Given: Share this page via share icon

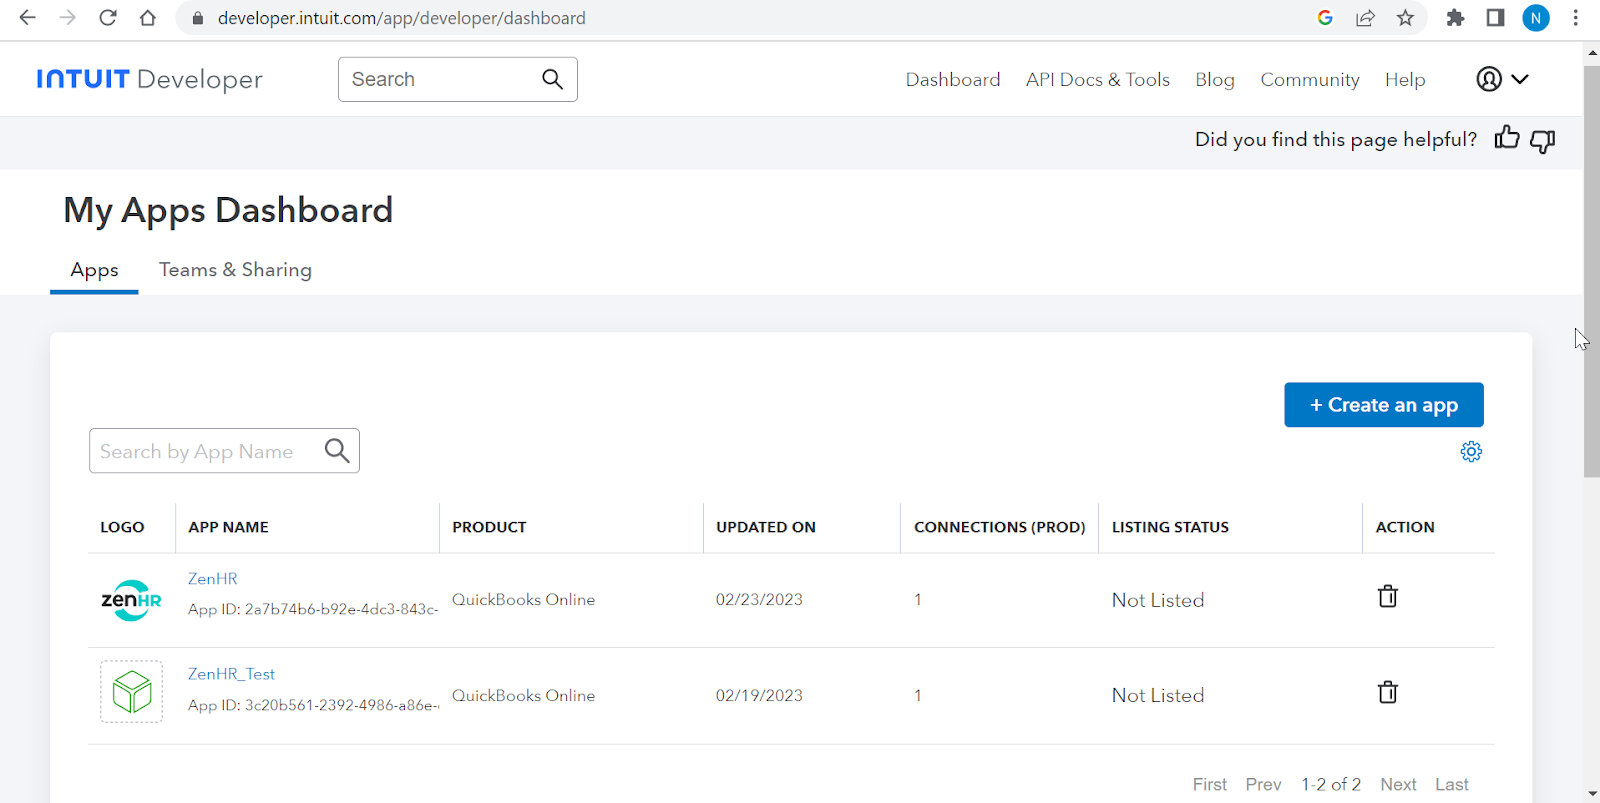Looking at the screenshot, I should (x=1365, y=18).
